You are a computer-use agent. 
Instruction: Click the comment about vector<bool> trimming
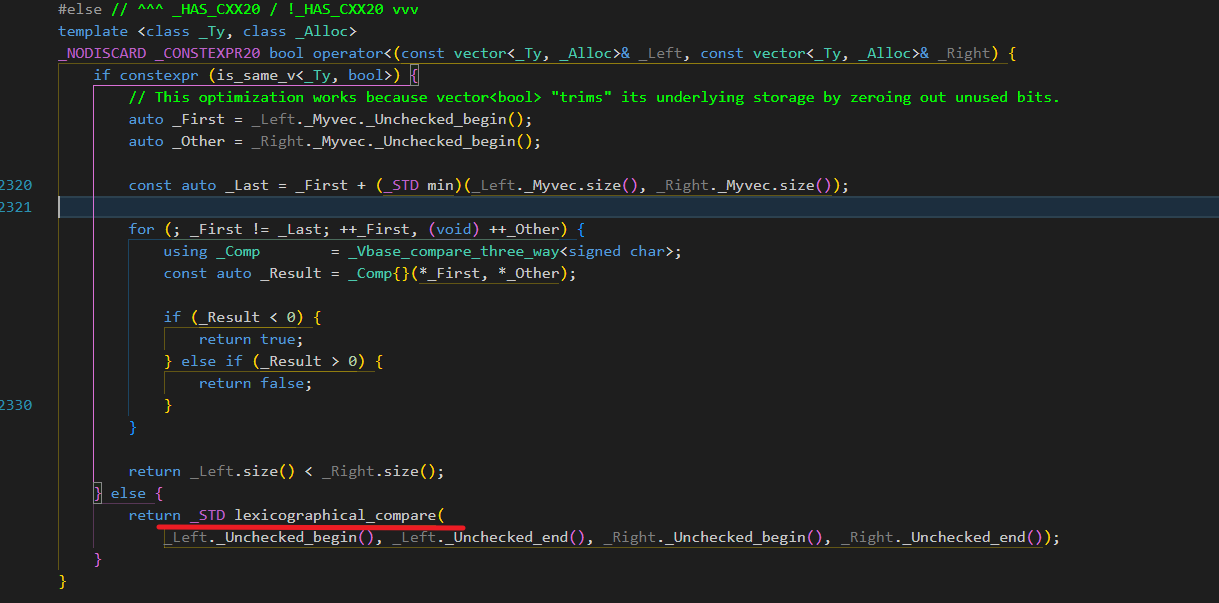click(x=594, y=97)
